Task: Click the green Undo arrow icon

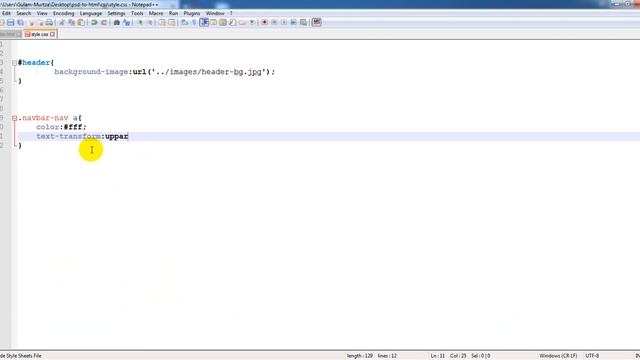Action: click(x=94, y=22)
